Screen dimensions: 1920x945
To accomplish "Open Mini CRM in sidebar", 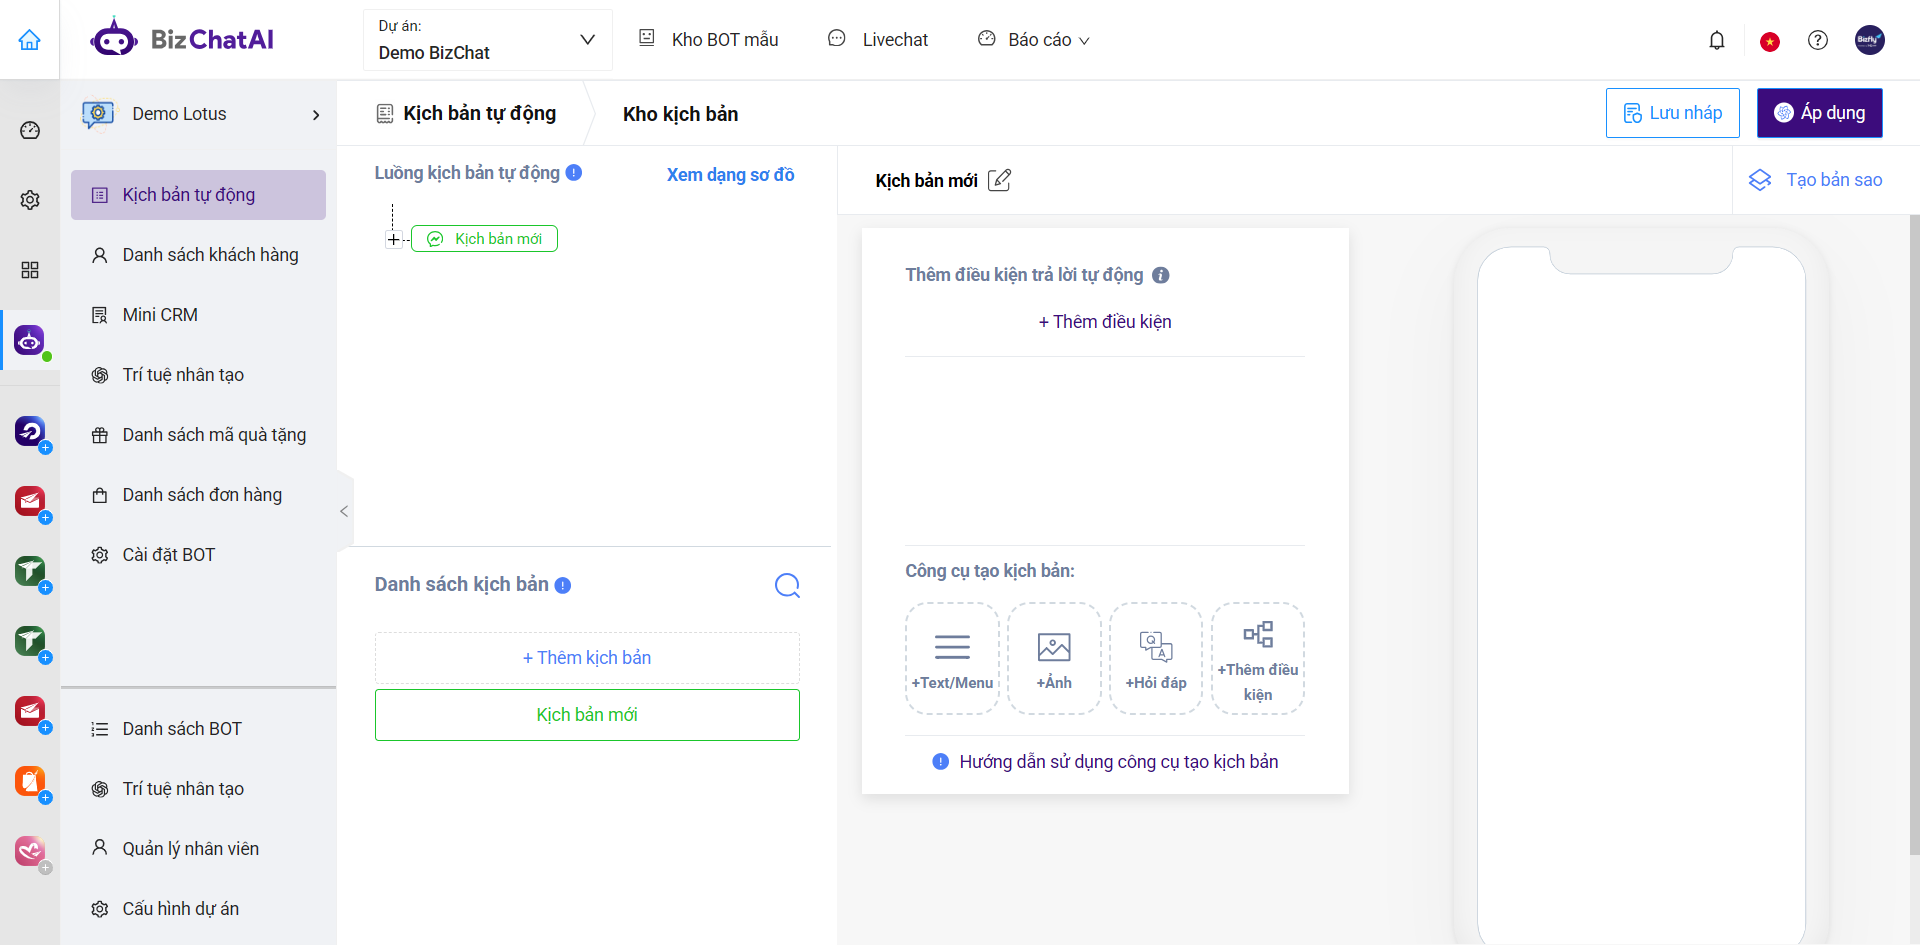I will point(198,315).
